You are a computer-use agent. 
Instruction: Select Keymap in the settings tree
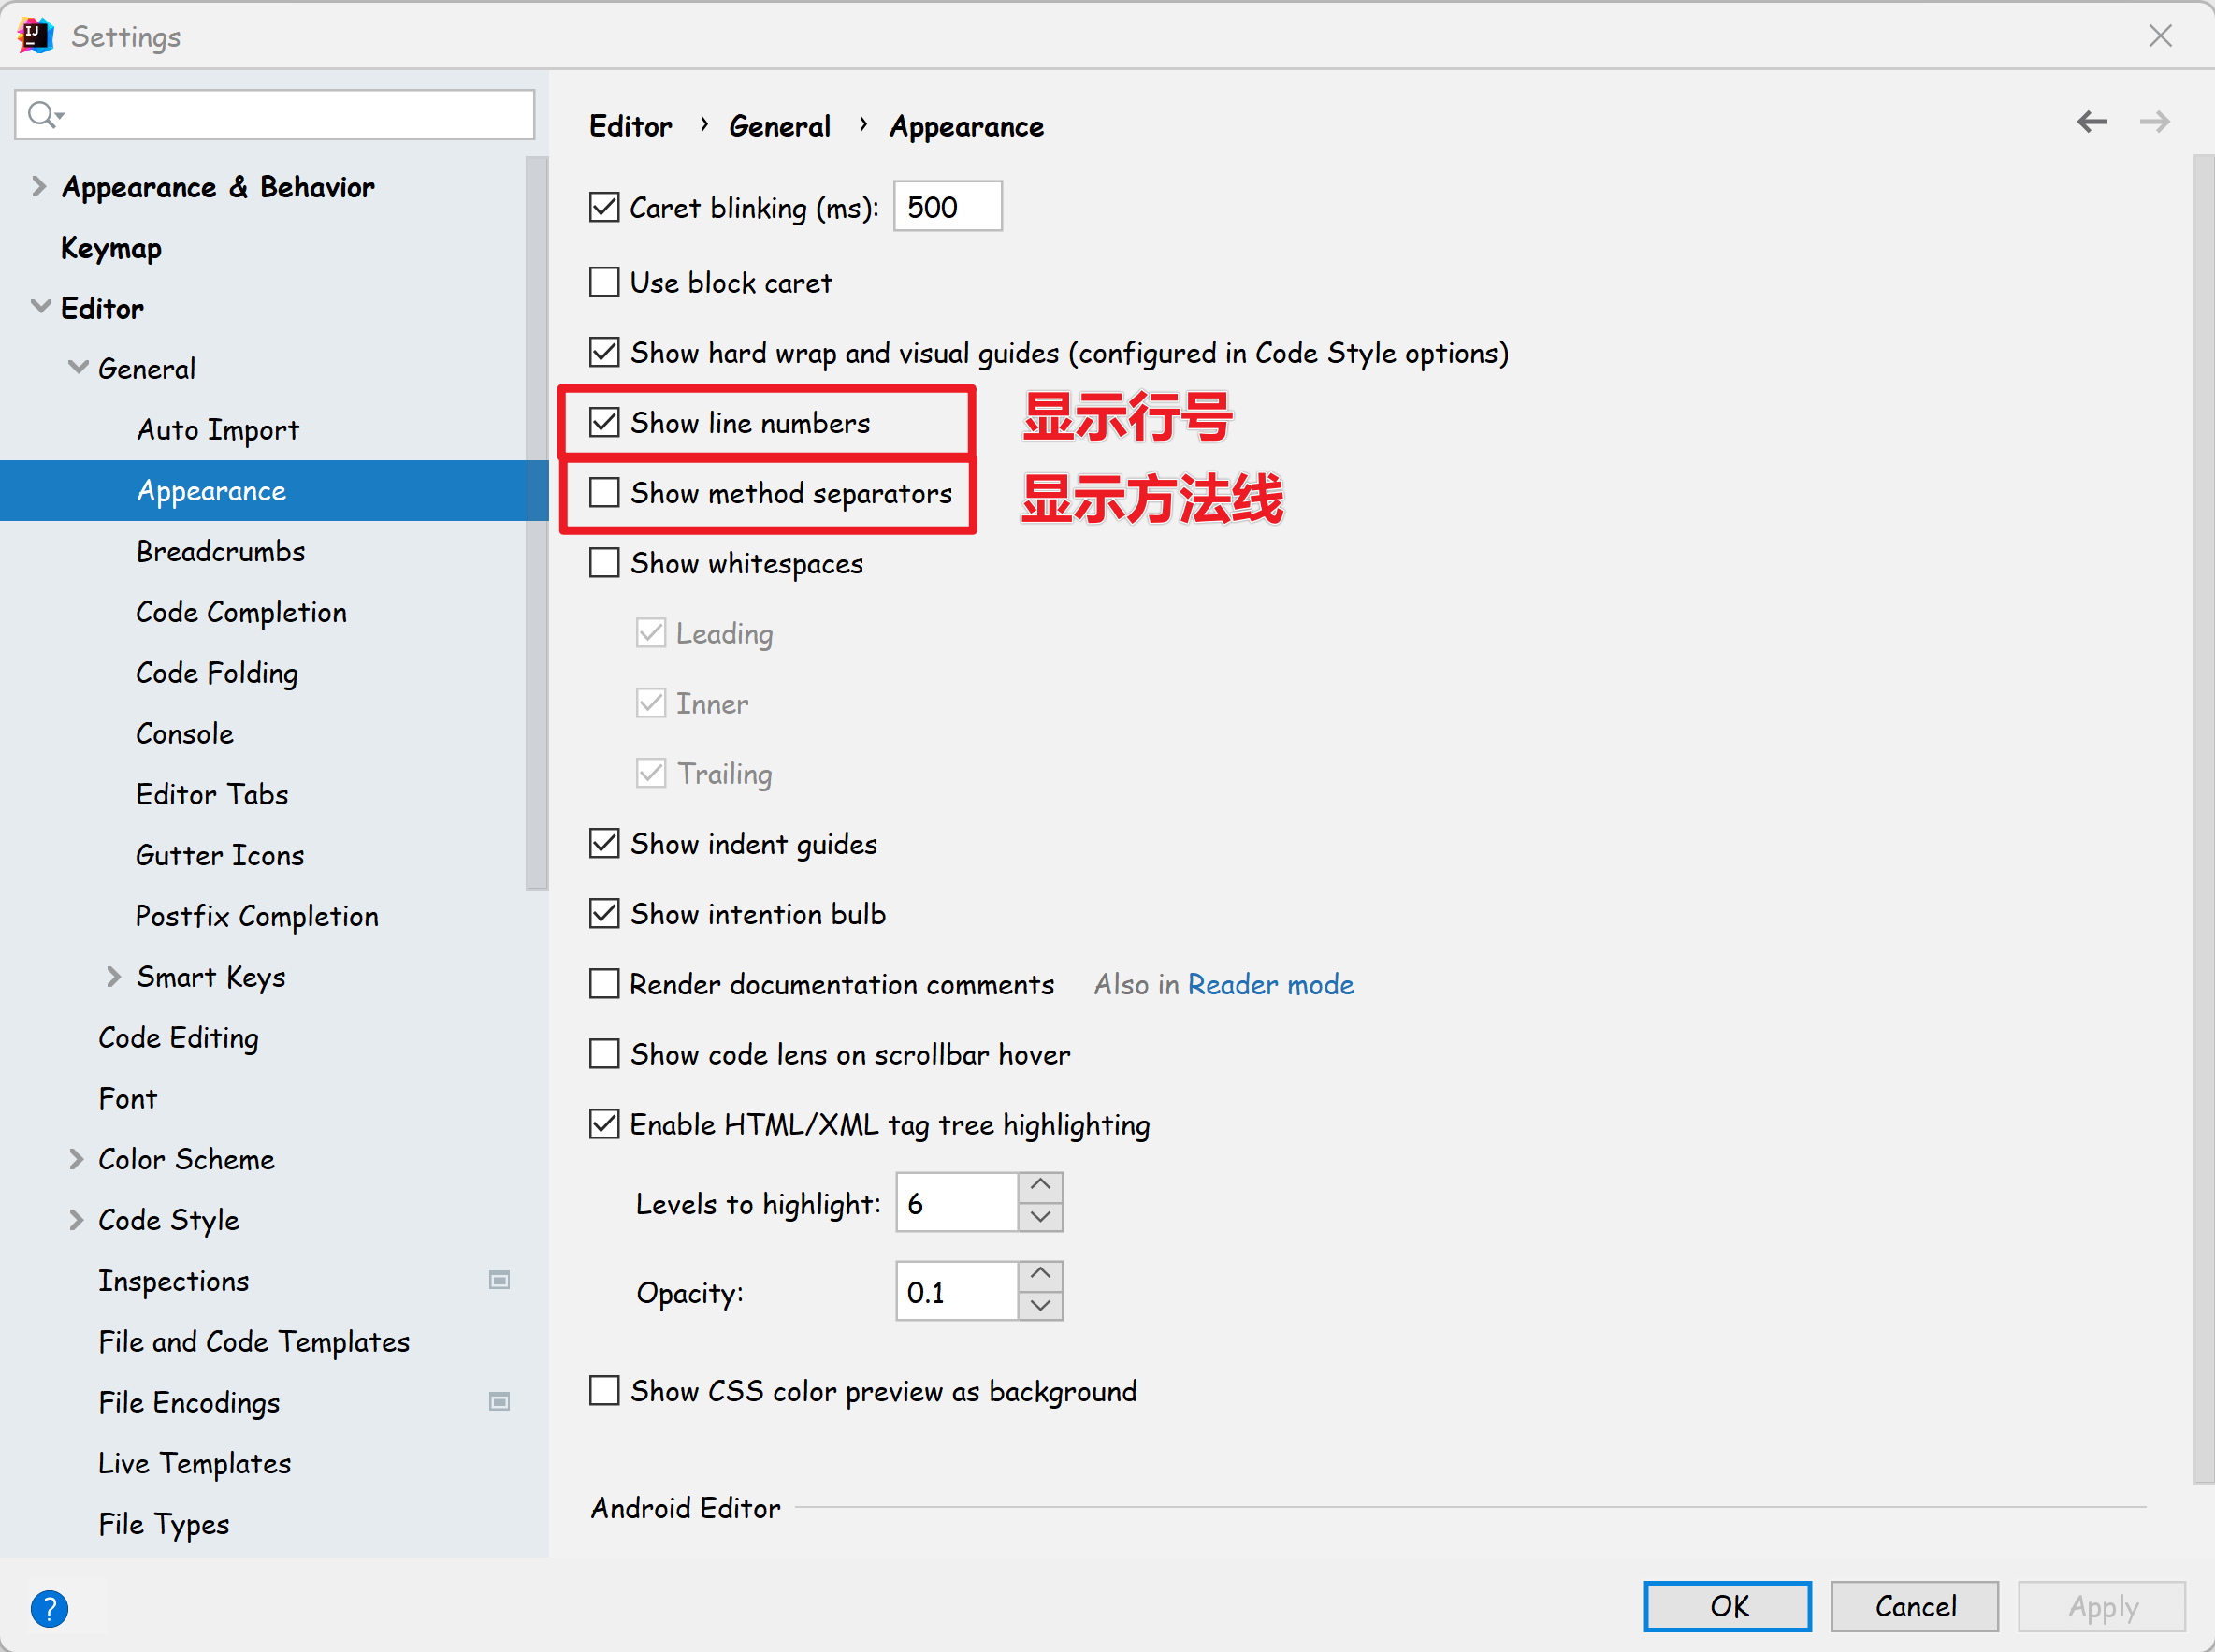(x=111, y=248)
